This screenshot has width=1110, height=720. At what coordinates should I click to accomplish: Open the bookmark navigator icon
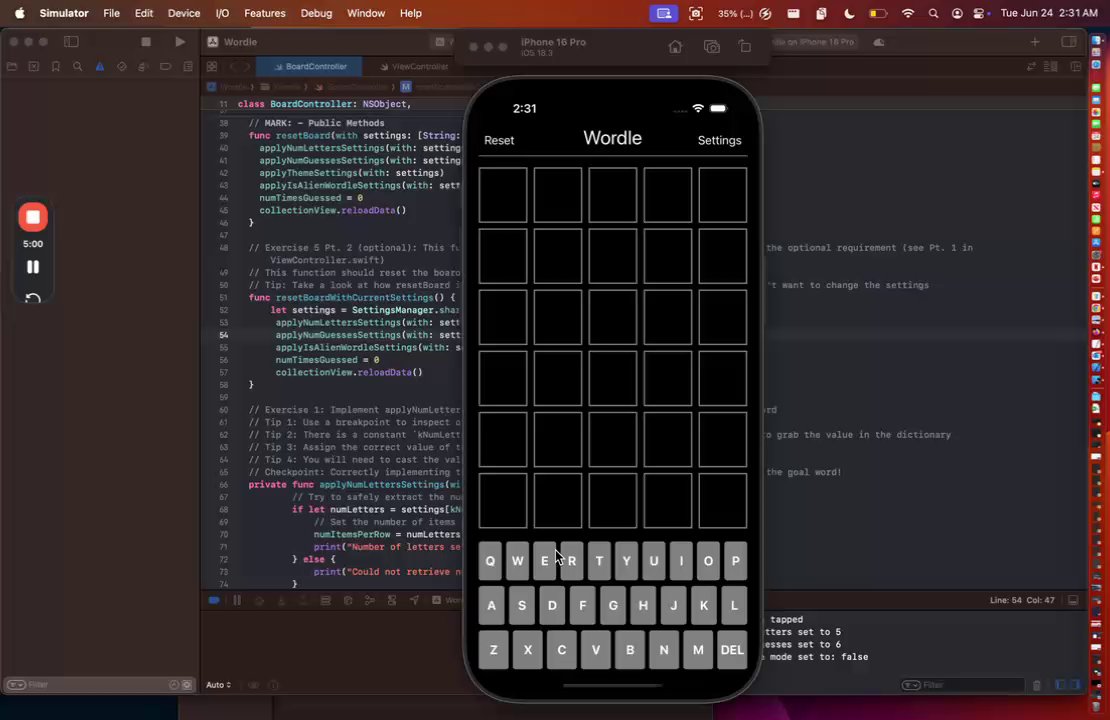[56, 67]
